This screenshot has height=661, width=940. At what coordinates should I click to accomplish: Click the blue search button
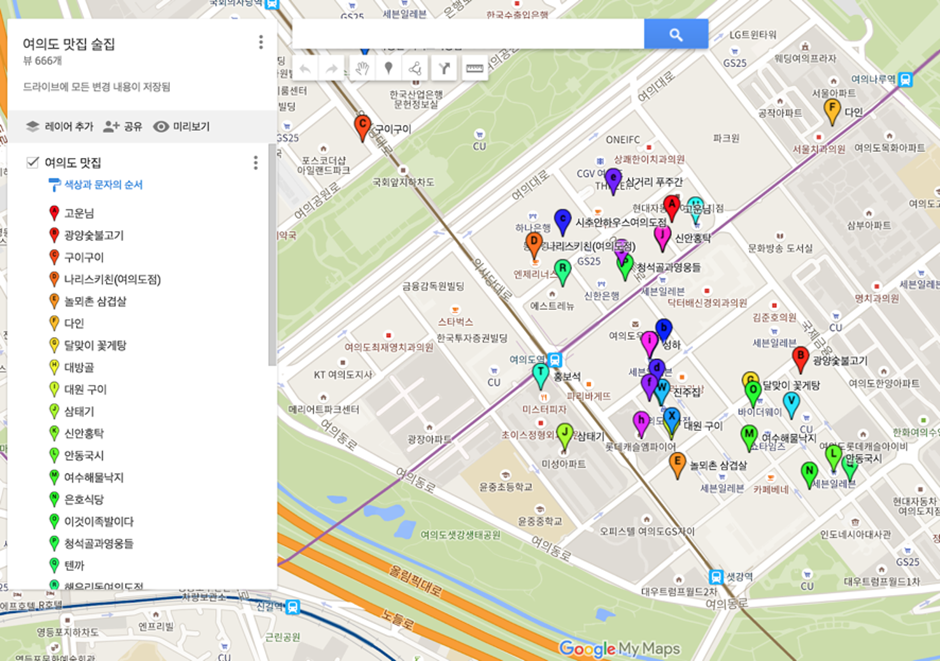pos(676,34)
